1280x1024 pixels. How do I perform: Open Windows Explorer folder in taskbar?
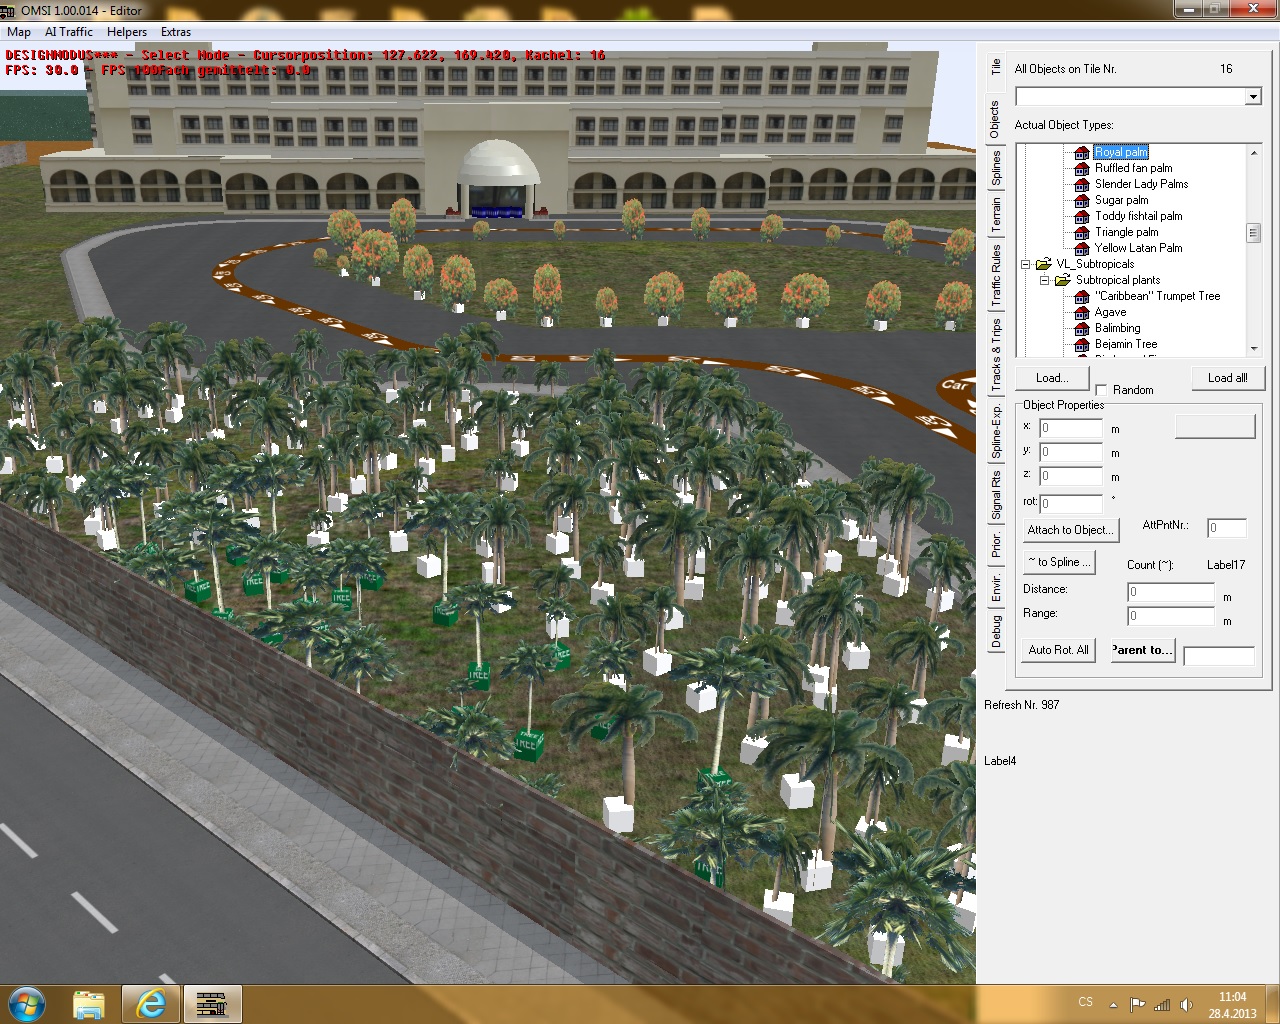tap(89, 1002)
